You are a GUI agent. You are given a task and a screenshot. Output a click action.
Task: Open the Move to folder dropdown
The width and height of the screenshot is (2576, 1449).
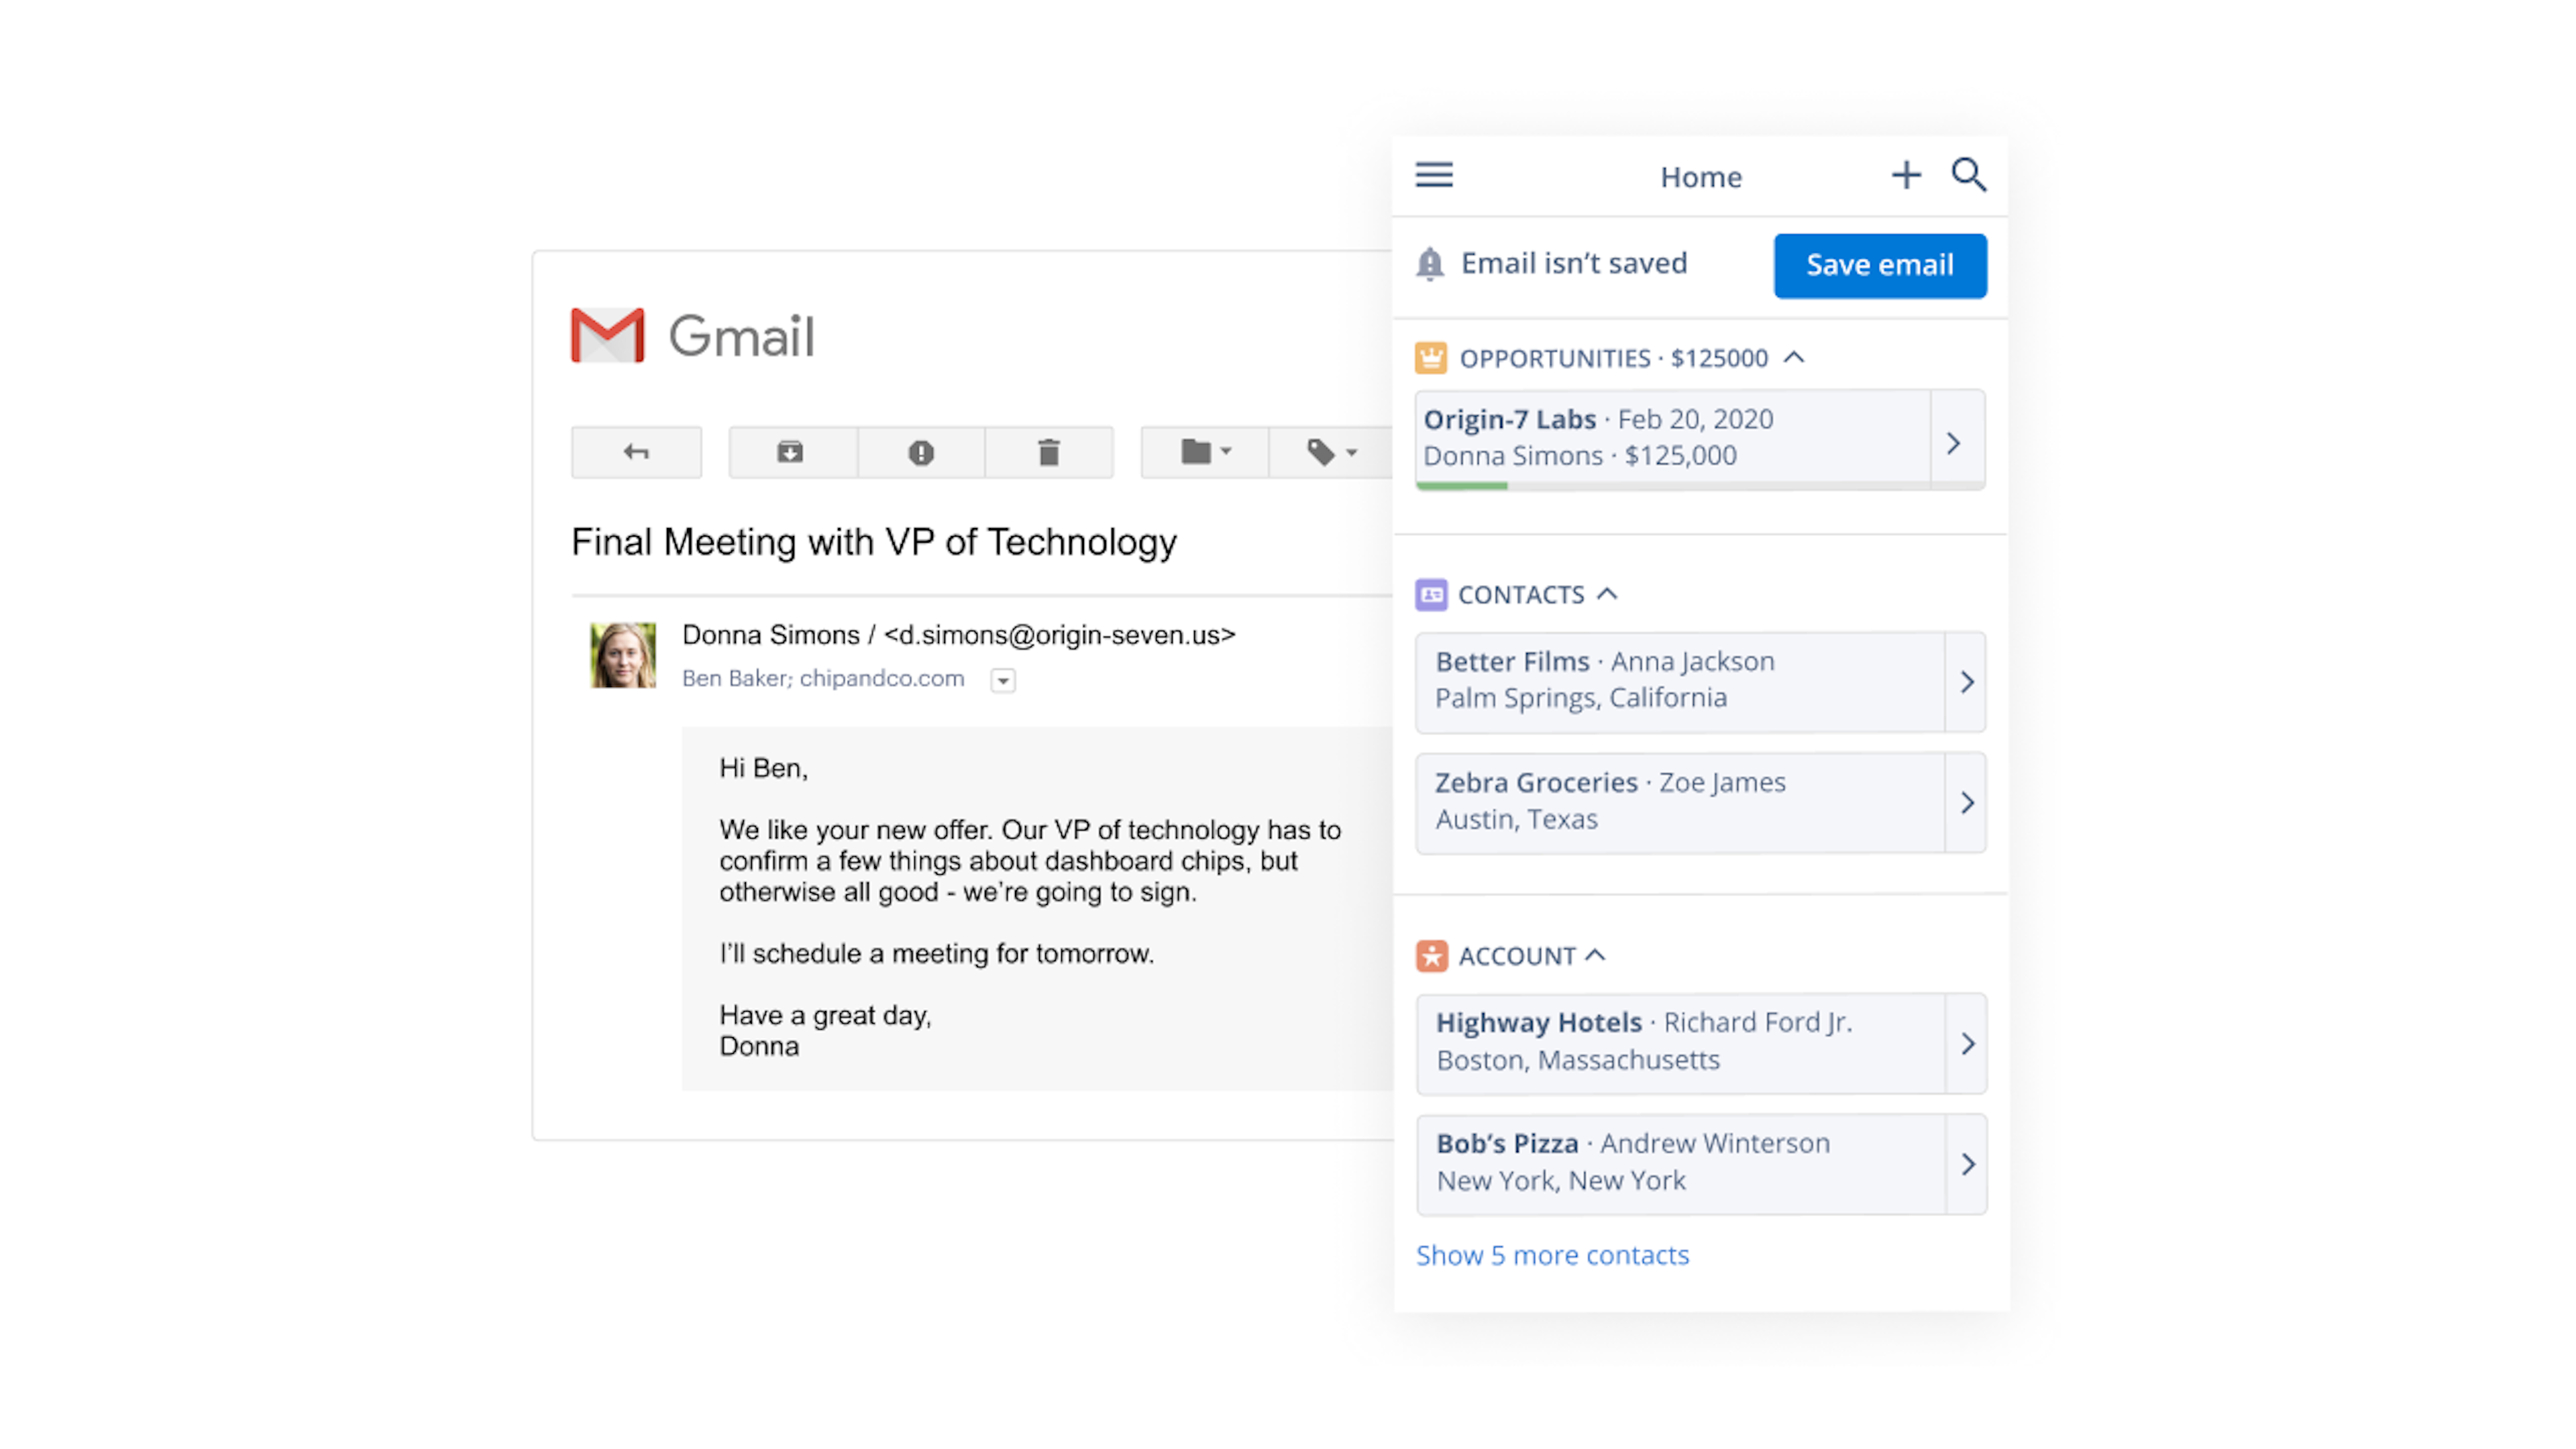(x=1205, y=452)
